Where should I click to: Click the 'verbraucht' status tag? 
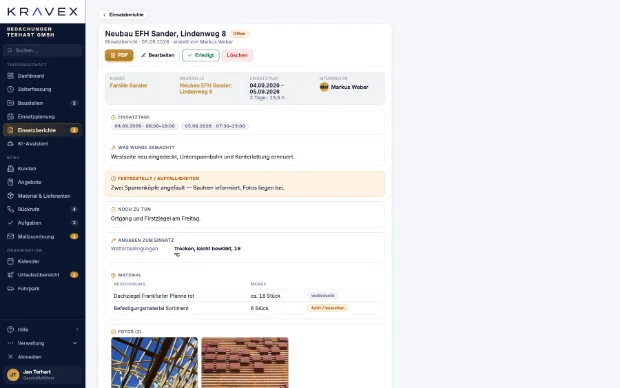point(323,295)
